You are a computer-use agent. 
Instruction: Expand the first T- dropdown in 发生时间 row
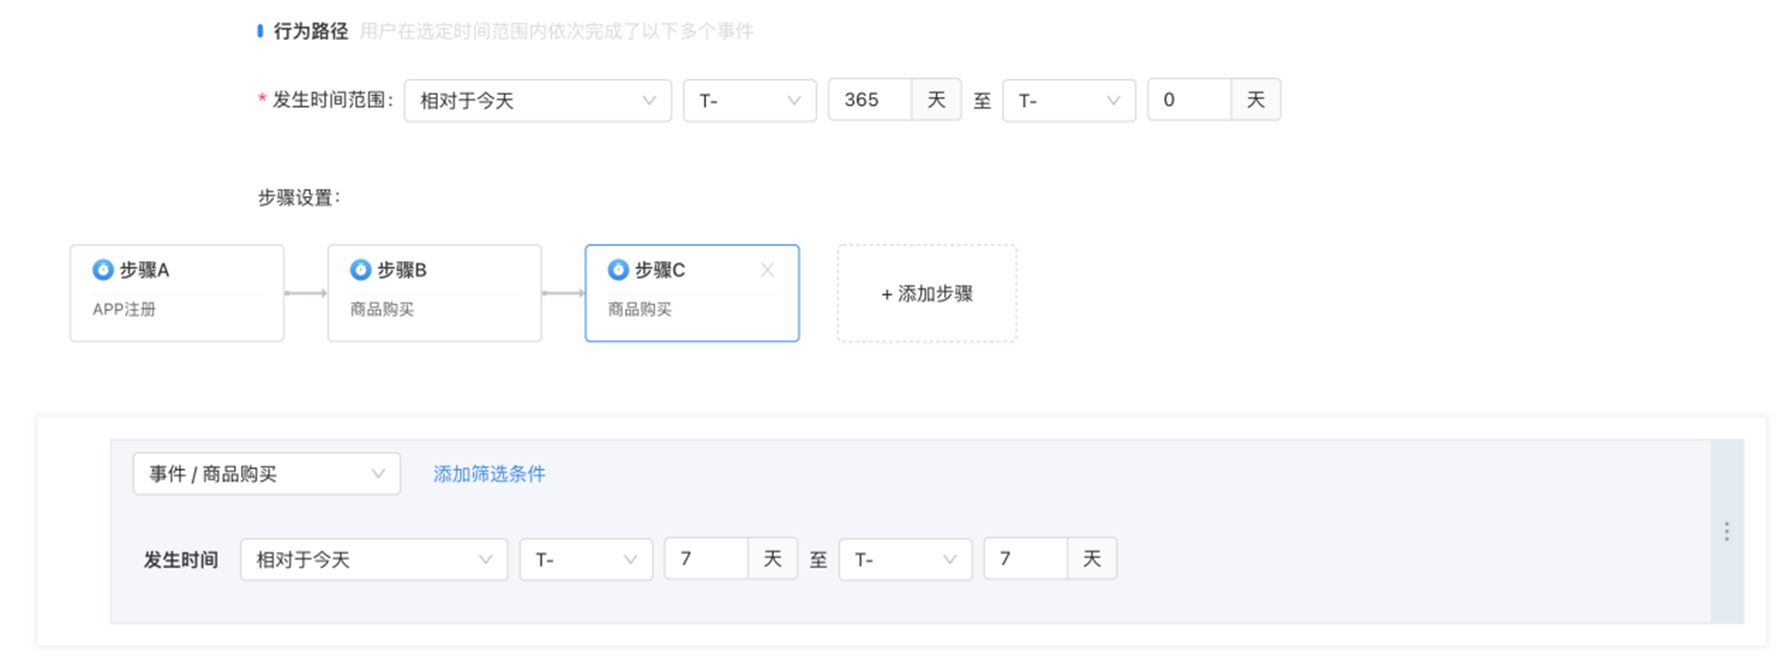(585, 560)
